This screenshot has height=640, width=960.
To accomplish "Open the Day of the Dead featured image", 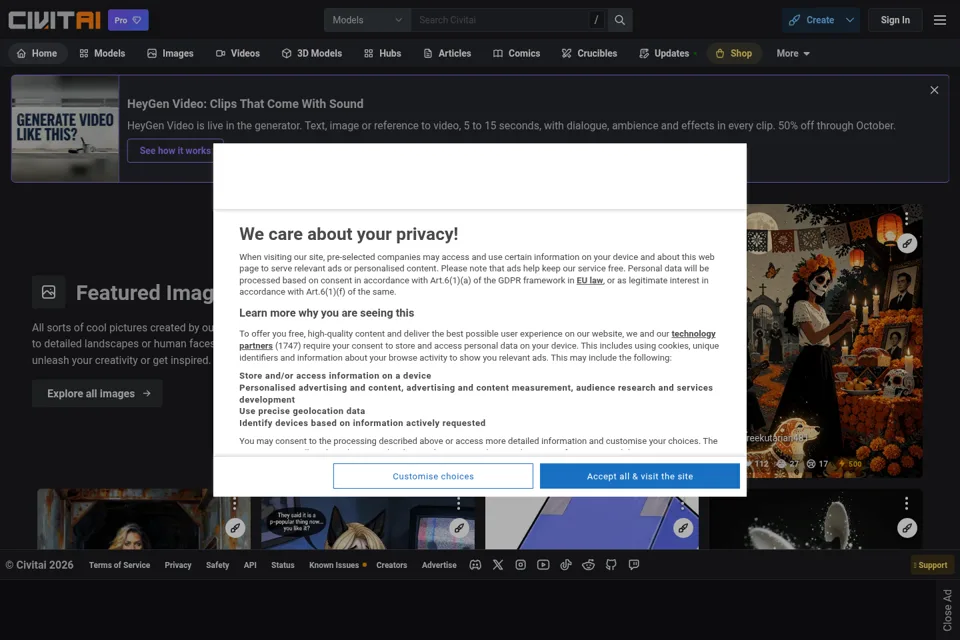I will (835, 341).
